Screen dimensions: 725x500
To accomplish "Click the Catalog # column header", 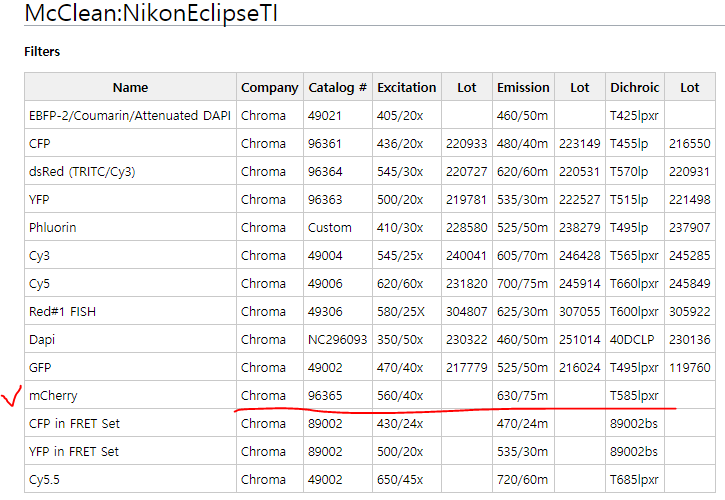I will (x=337, y=87).
